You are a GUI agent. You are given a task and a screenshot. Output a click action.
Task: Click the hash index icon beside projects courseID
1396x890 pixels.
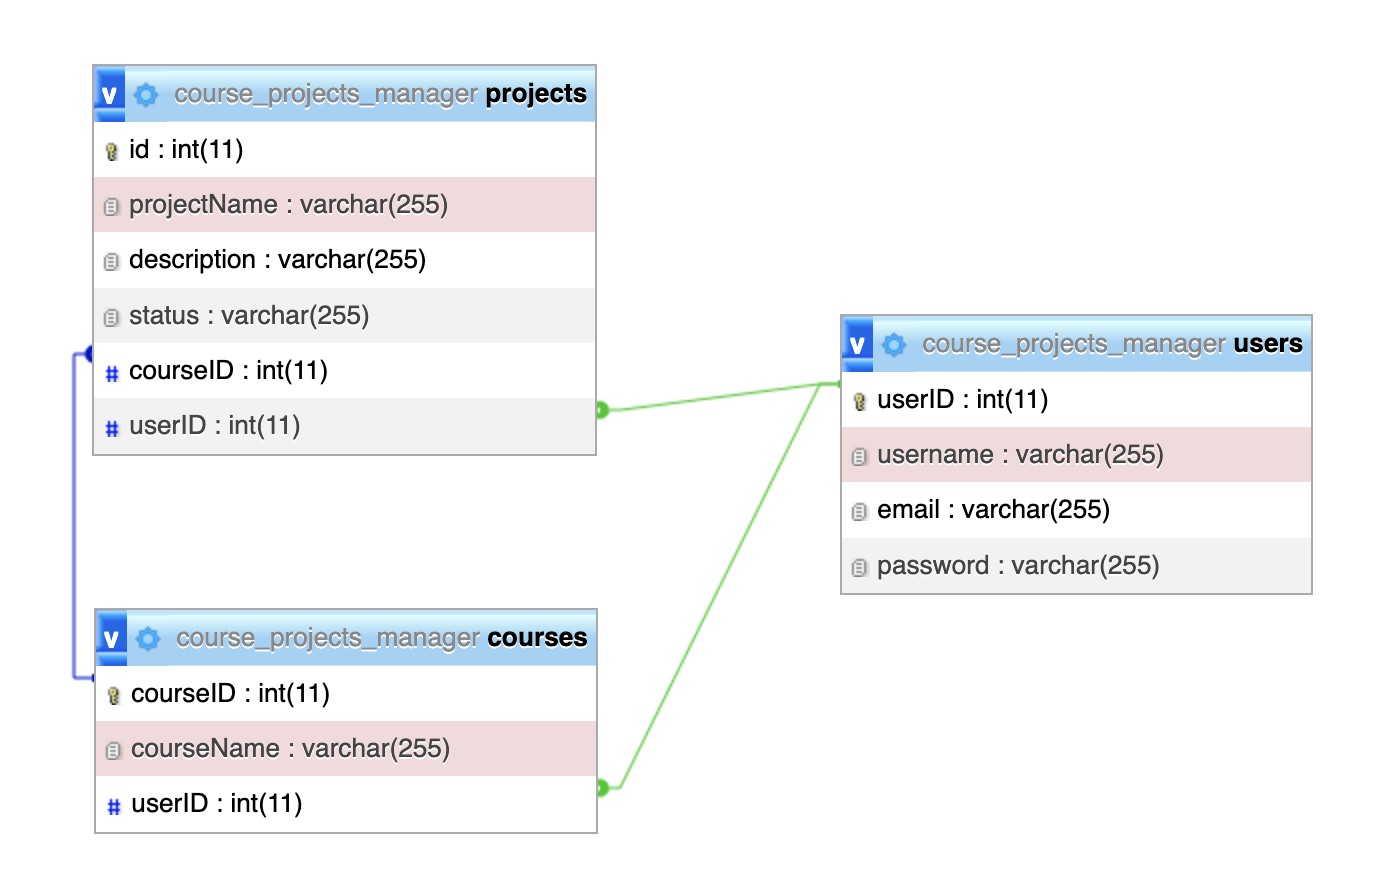point(112,374)
